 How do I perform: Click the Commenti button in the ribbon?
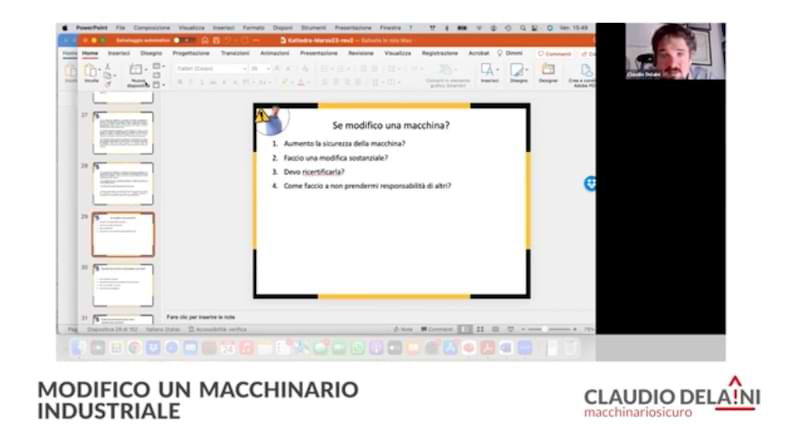click(555, 54)
